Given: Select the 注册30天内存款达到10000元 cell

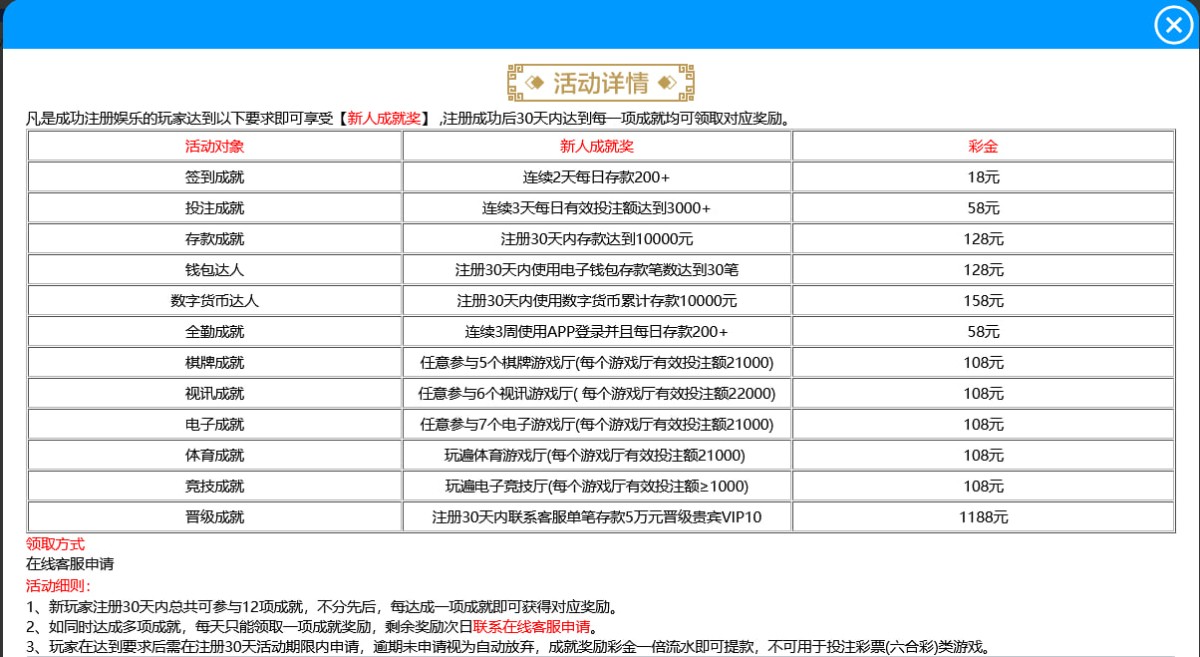Looking at the screenshot, I should point(597,239).
